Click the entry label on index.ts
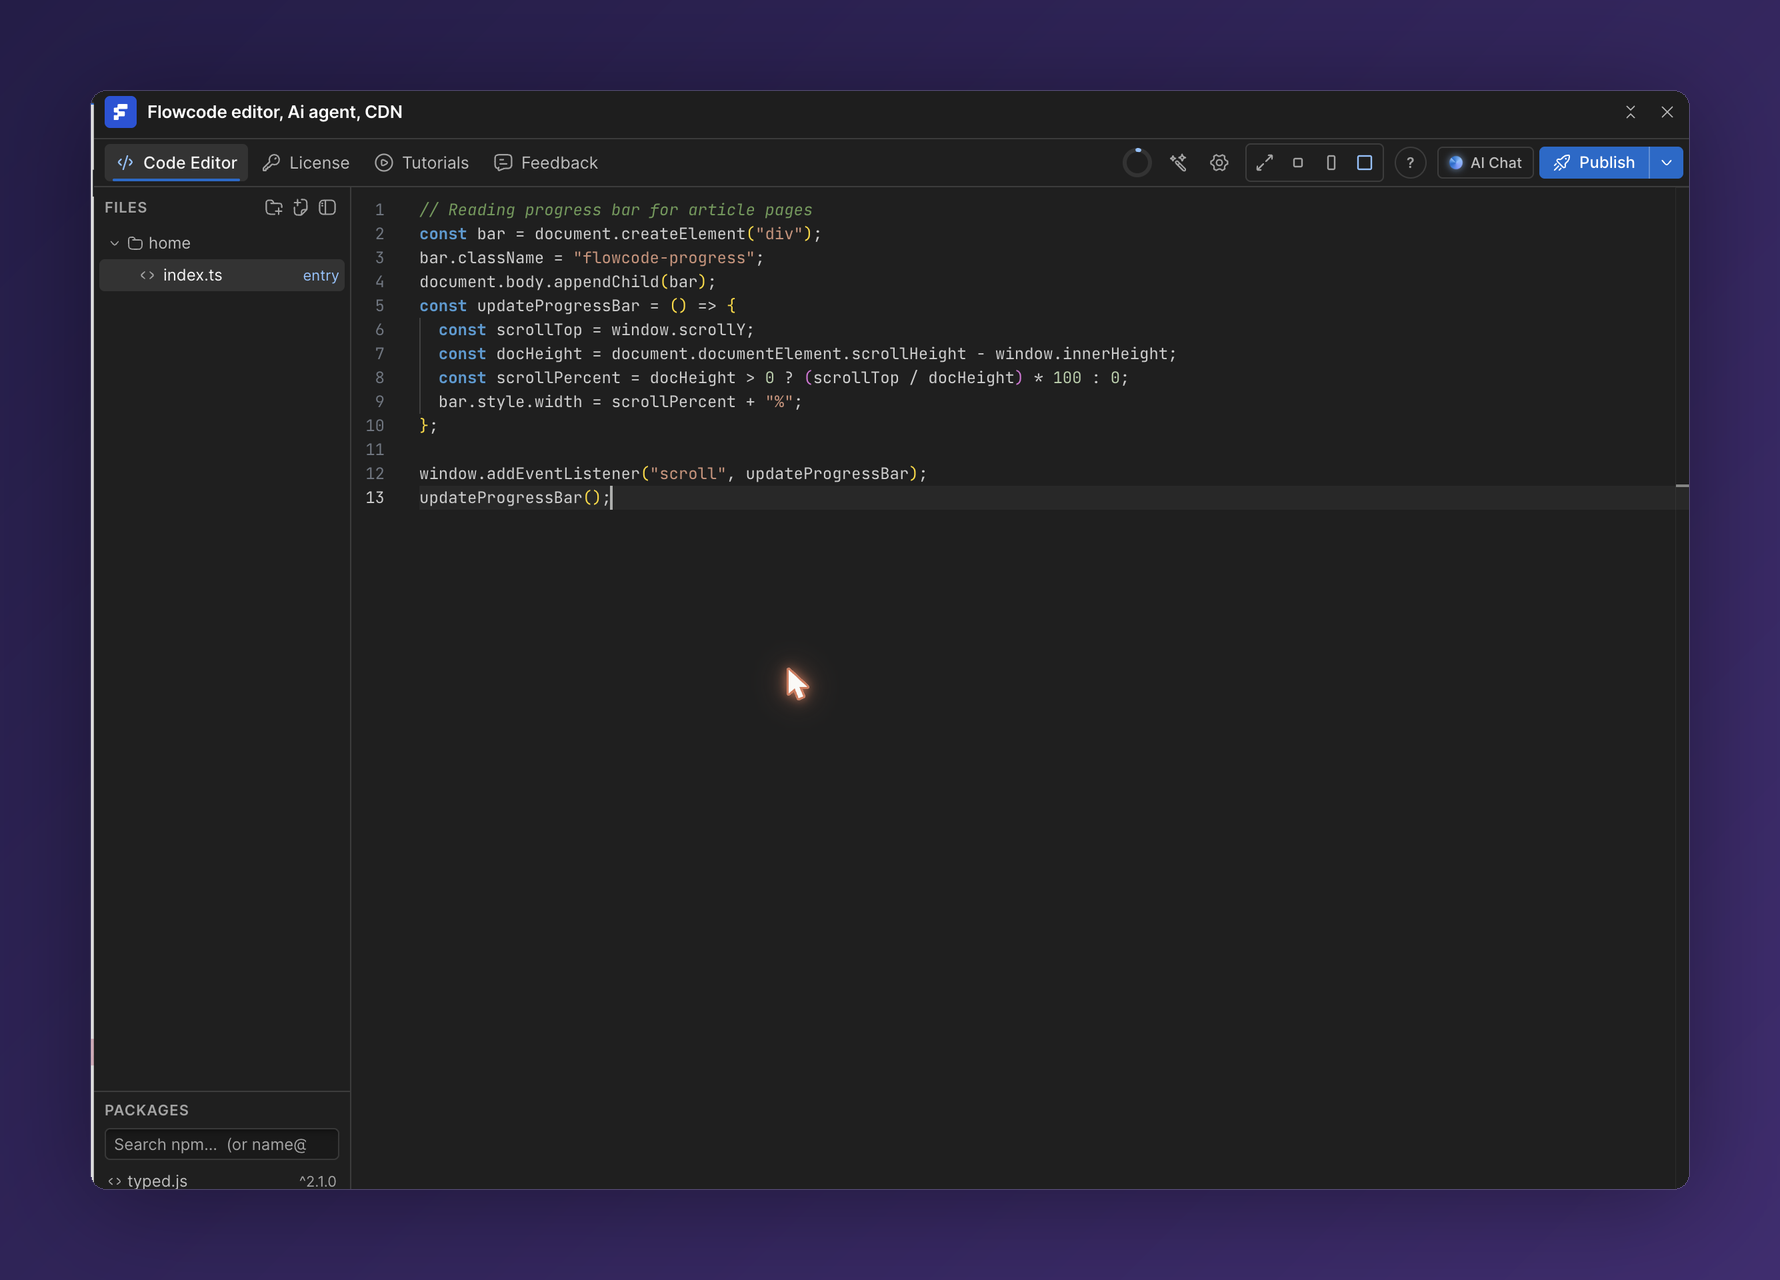 point(321,275)
